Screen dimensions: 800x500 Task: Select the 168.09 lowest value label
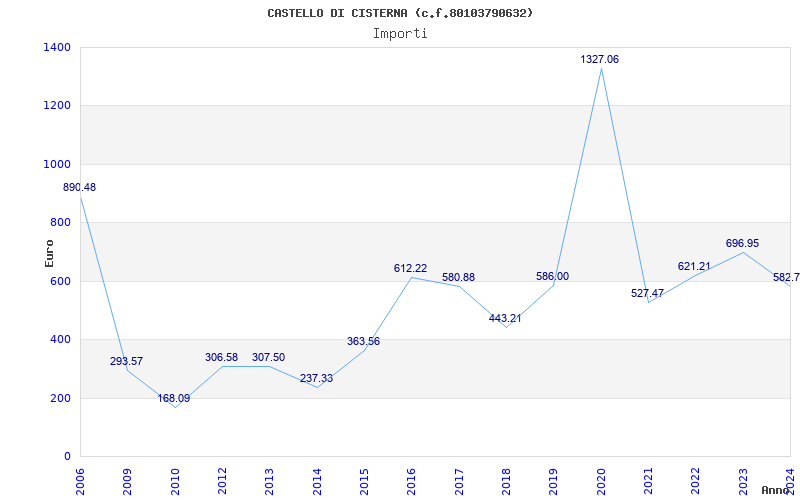174,399
